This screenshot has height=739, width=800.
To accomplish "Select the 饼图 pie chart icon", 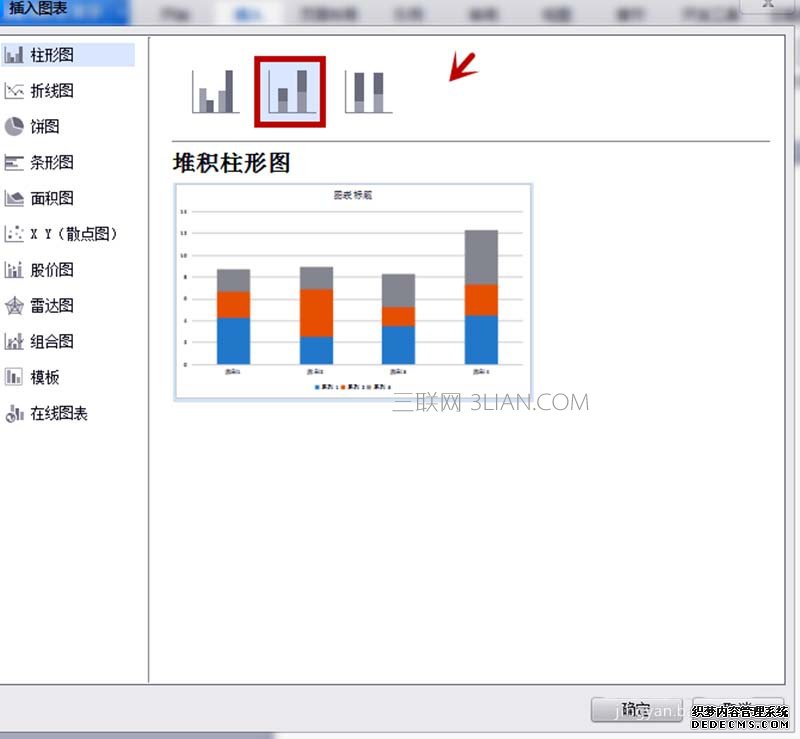I will pos(14,127).
